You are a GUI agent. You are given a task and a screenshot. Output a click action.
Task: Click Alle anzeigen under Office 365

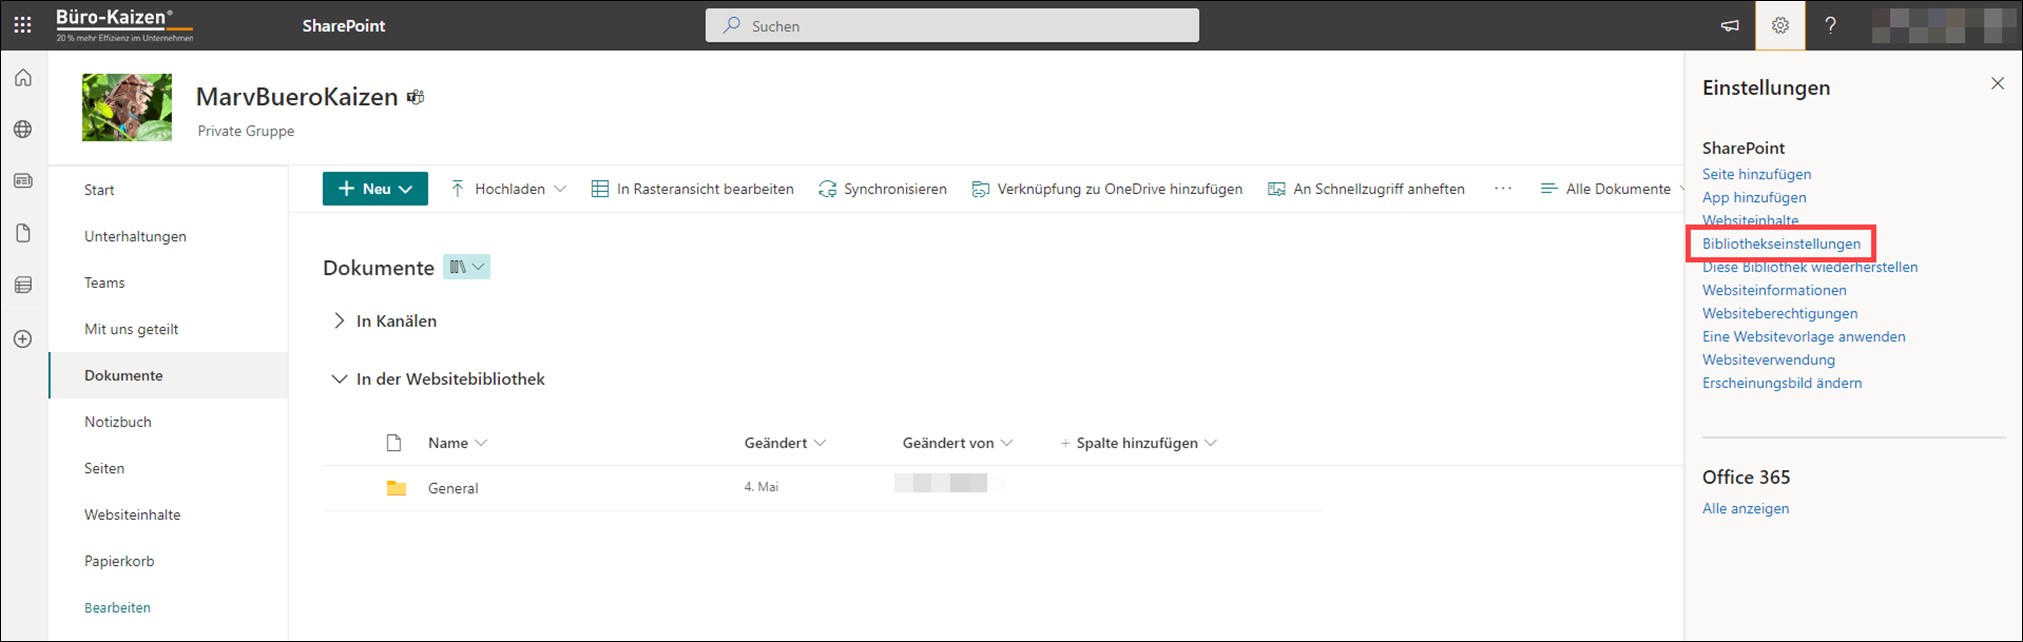pyautogui.click(x=1746, y=508)
